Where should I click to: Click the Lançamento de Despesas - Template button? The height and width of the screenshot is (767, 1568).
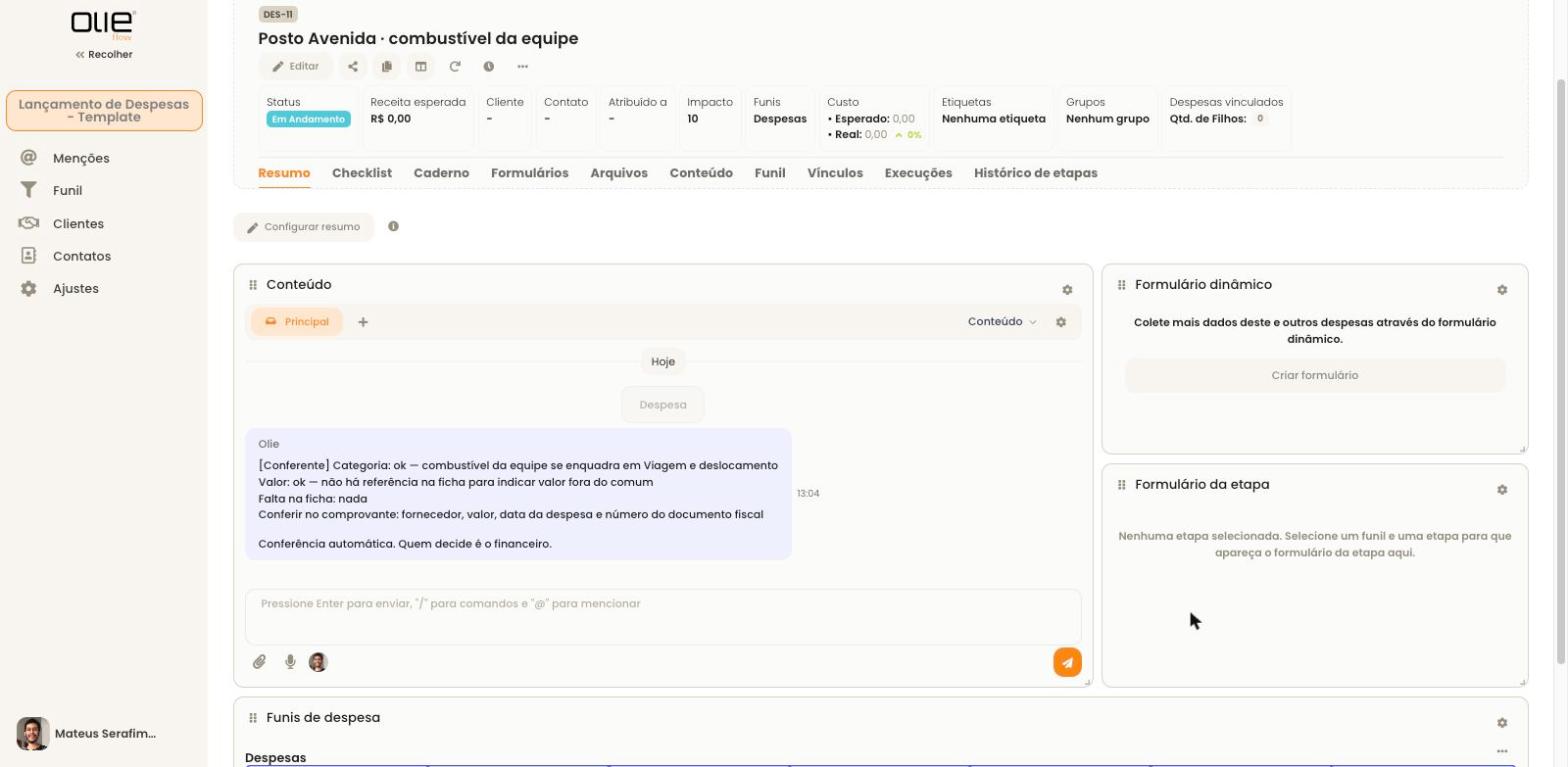point(104,111)
